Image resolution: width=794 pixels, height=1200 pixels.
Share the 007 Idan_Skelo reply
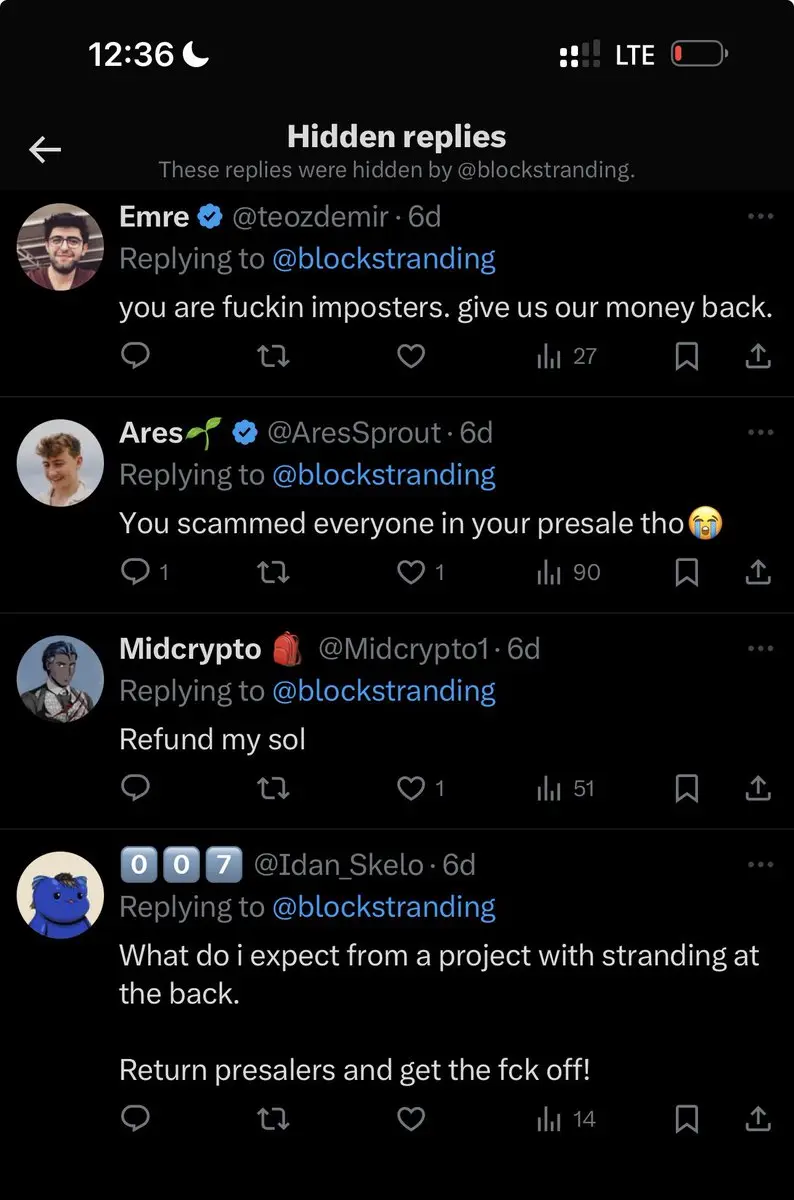759,1119
